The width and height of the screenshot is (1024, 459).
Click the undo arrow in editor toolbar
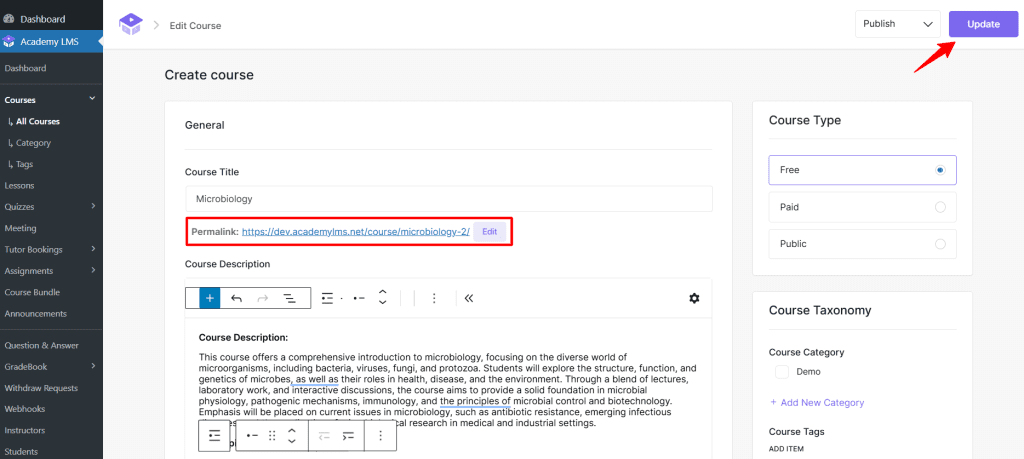coord(236,298)
